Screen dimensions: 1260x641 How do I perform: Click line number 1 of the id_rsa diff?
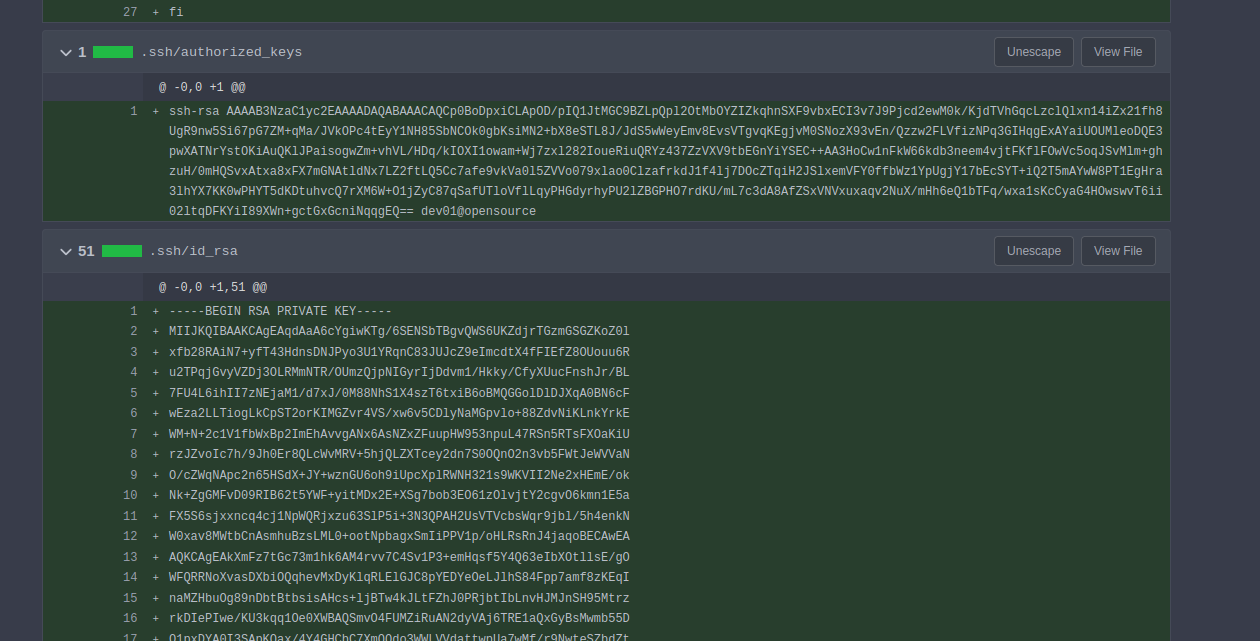[x=133, y=310]
